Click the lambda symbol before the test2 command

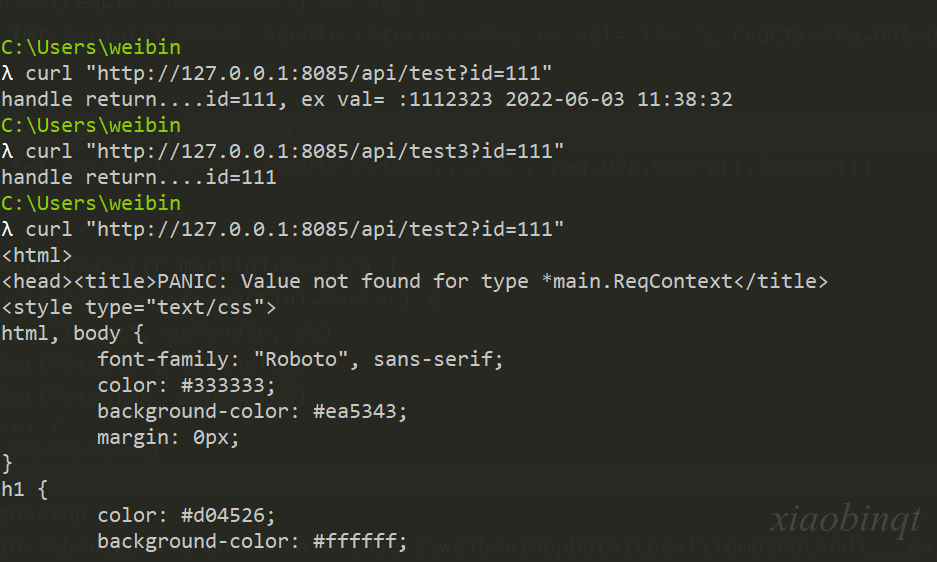click(x=7, y=230)
